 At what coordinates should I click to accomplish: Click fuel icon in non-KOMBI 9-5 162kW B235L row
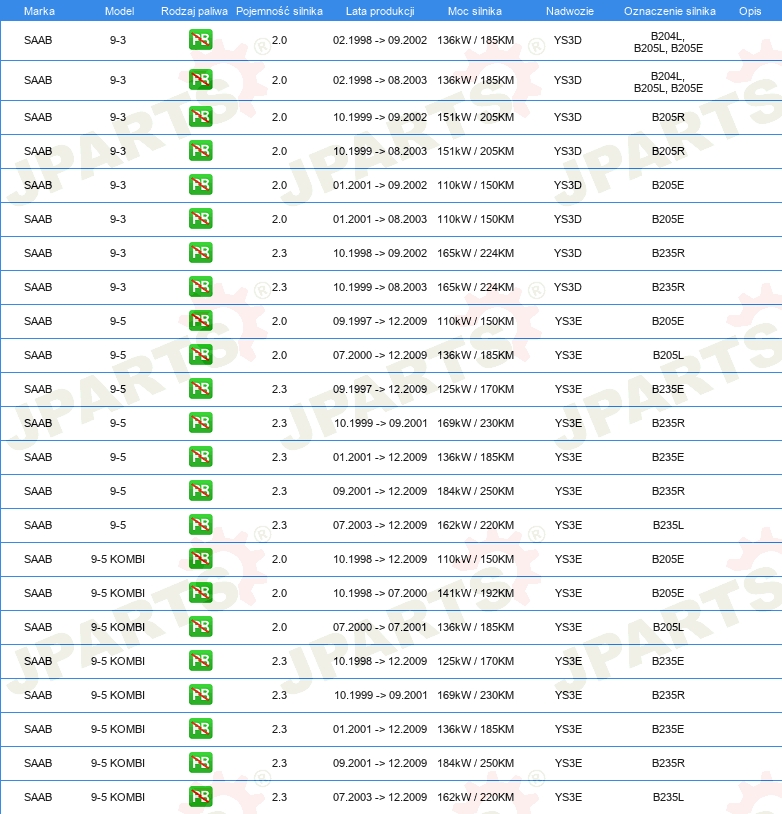(x=200, y=525)
